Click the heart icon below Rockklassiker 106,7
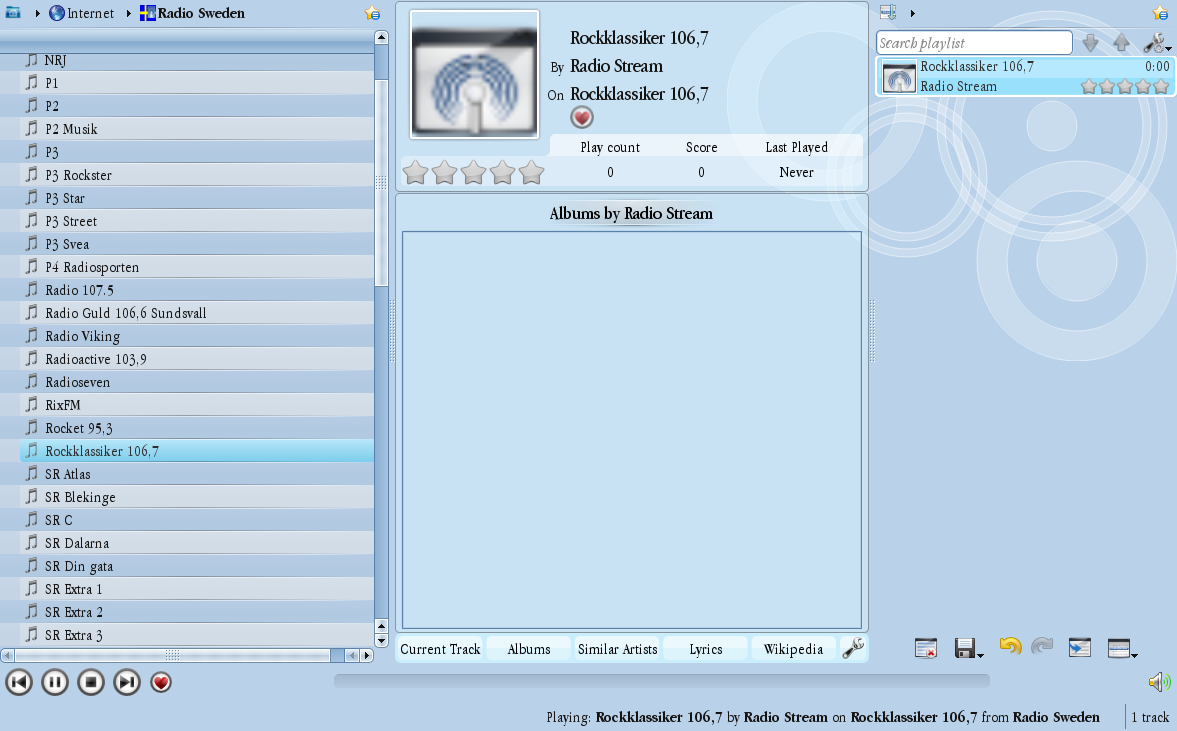Screen dimensions: 1177x731 coord(582,117)
